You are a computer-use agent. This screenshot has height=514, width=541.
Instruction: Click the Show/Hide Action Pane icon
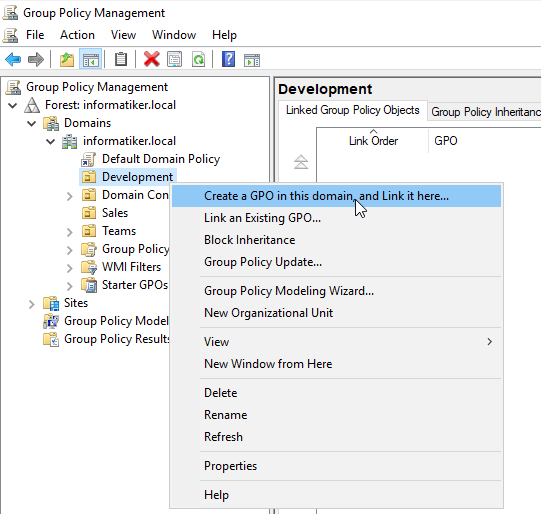(252, 60)
